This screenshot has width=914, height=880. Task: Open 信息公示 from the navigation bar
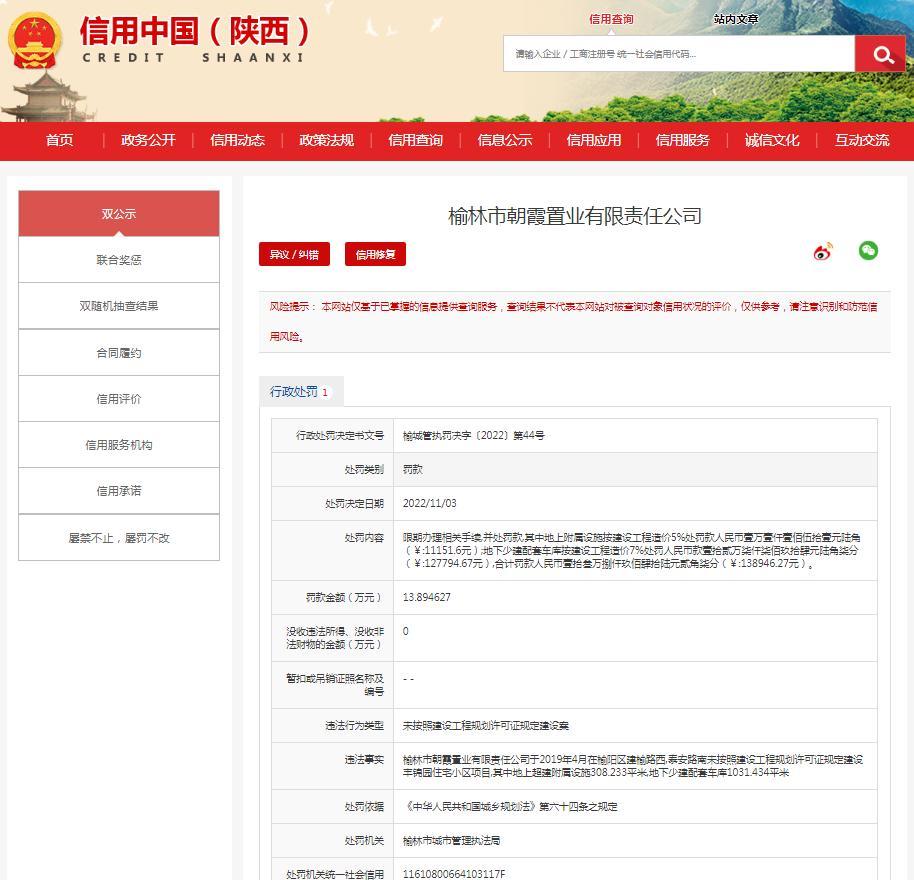pos(504,140)
